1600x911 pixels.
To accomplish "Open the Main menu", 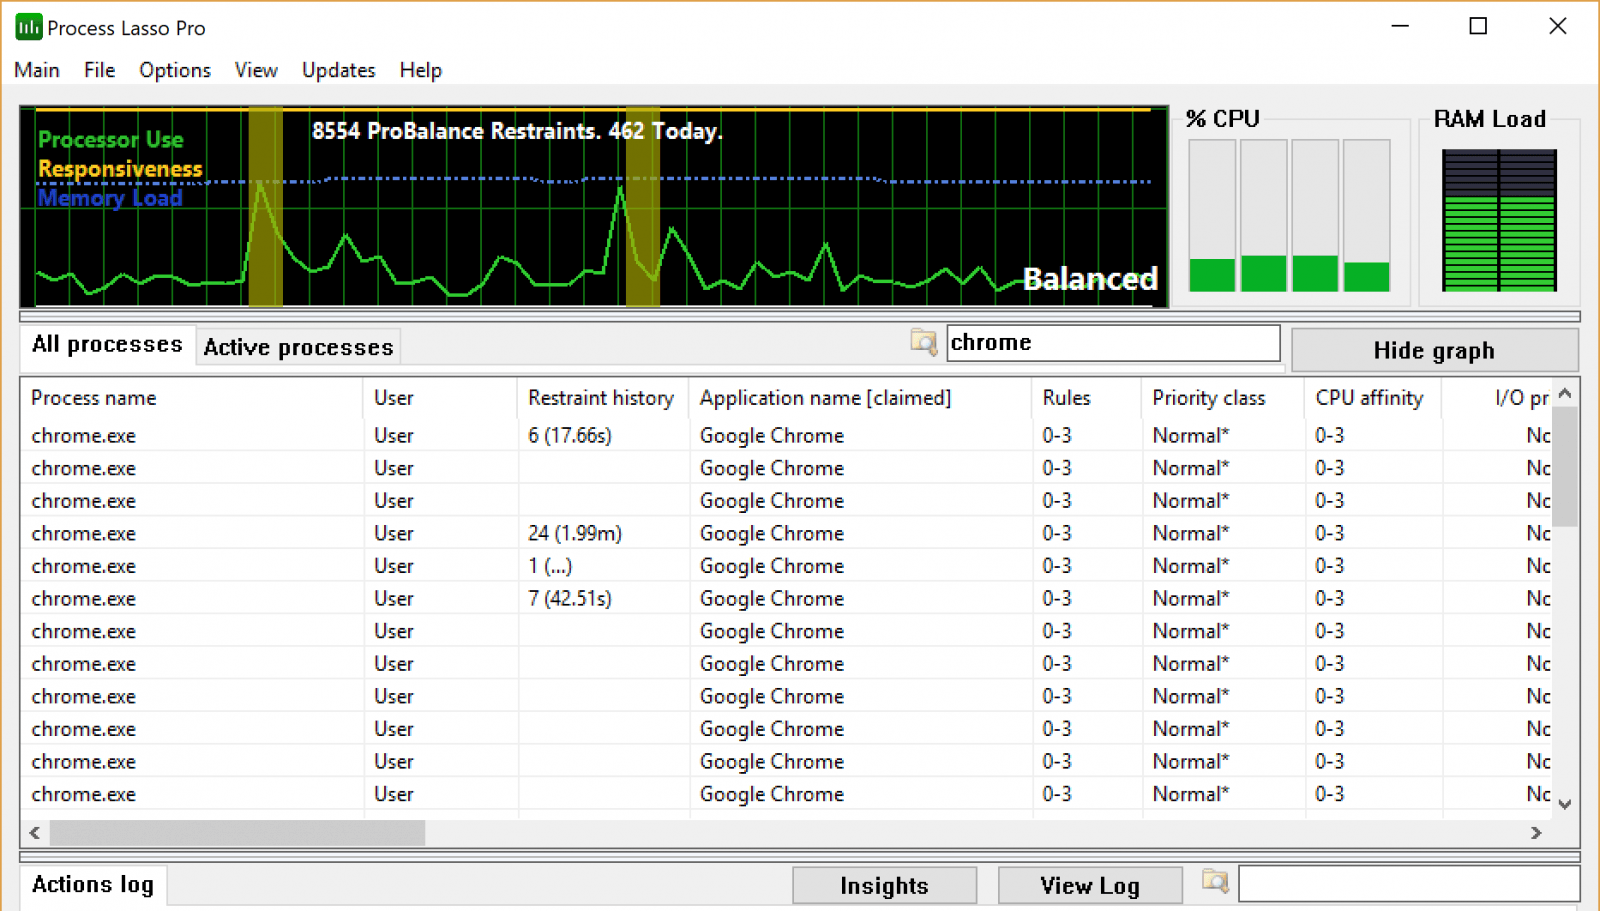I will tap(37, 70).
